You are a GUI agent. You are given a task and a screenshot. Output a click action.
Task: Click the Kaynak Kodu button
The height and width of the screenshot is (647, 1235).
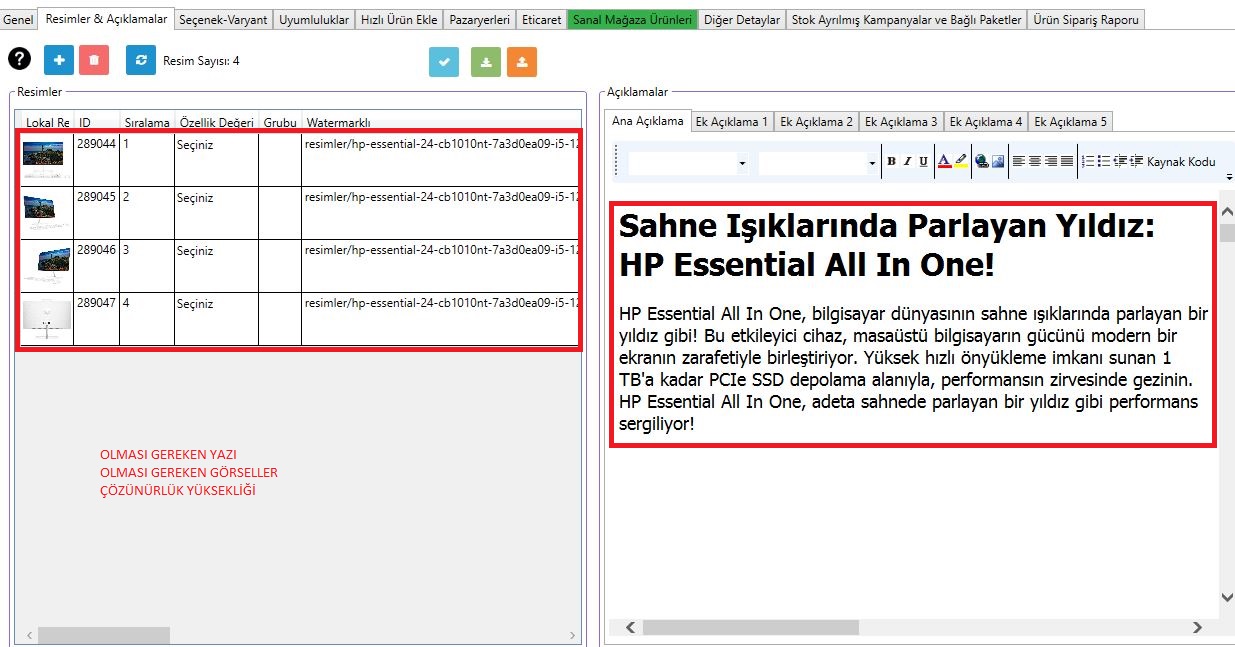(1181, 161)
